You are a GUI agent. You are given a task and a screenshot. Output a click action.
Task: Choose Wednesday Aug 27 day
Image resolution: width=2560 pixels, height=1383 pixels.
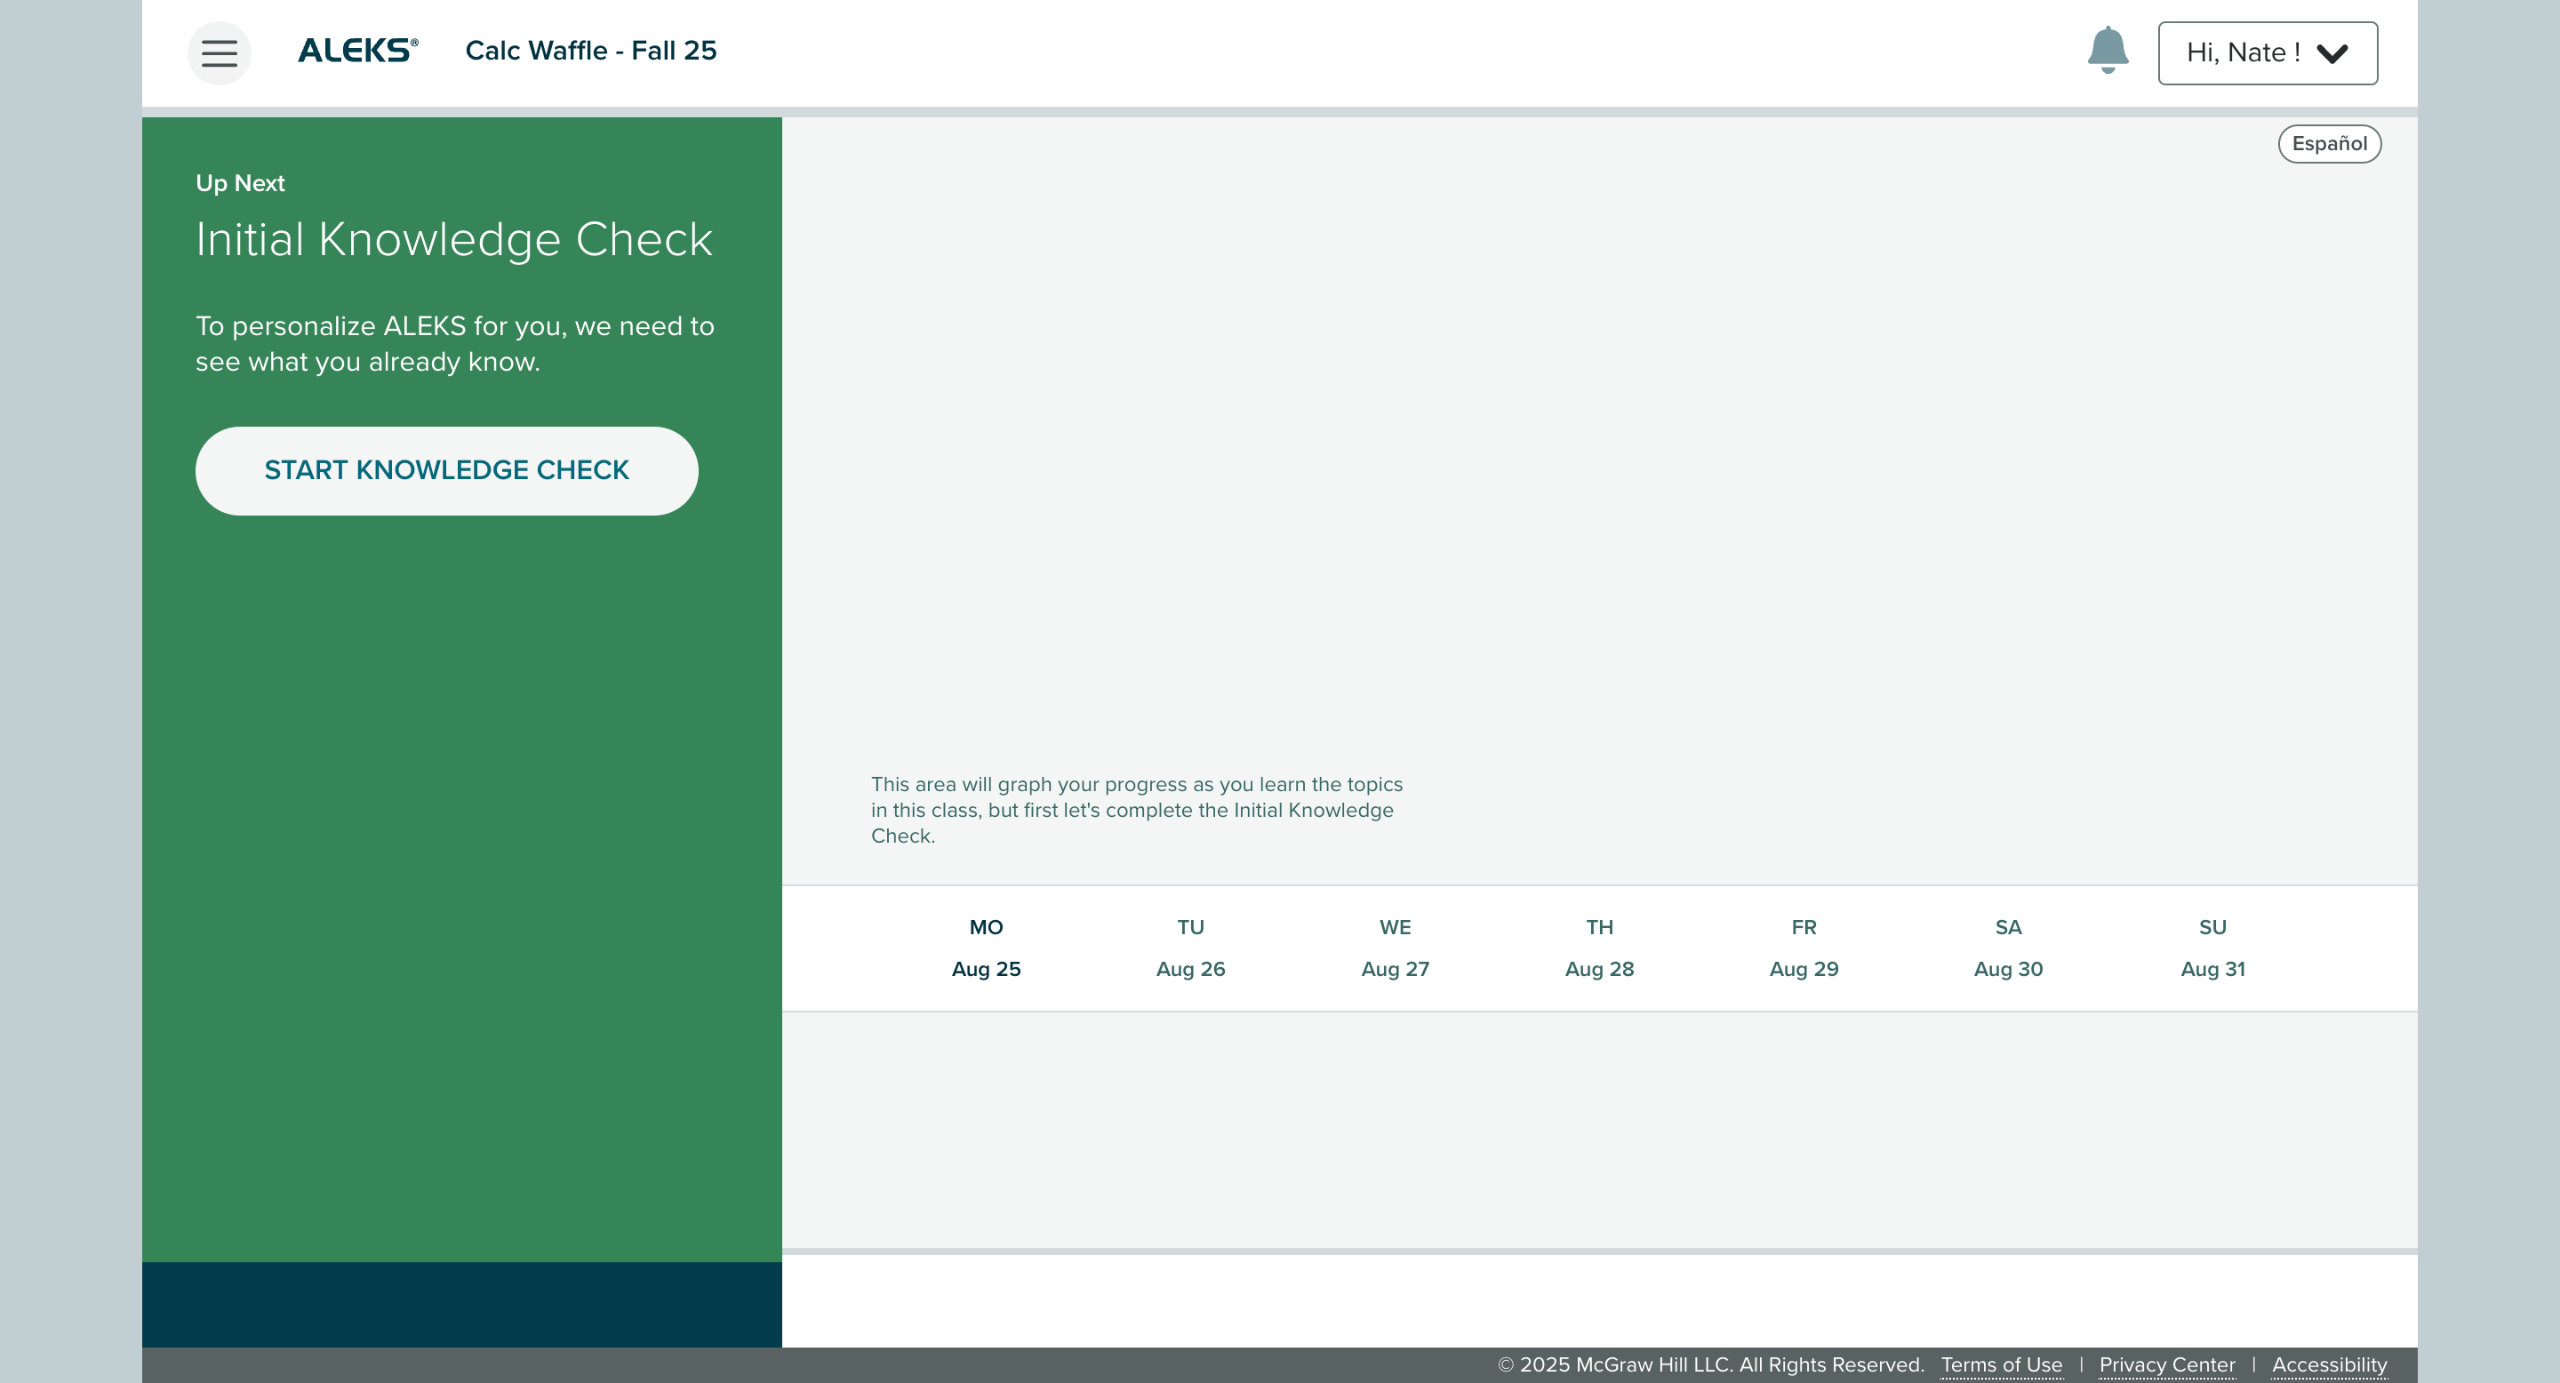pos(1394,947)
